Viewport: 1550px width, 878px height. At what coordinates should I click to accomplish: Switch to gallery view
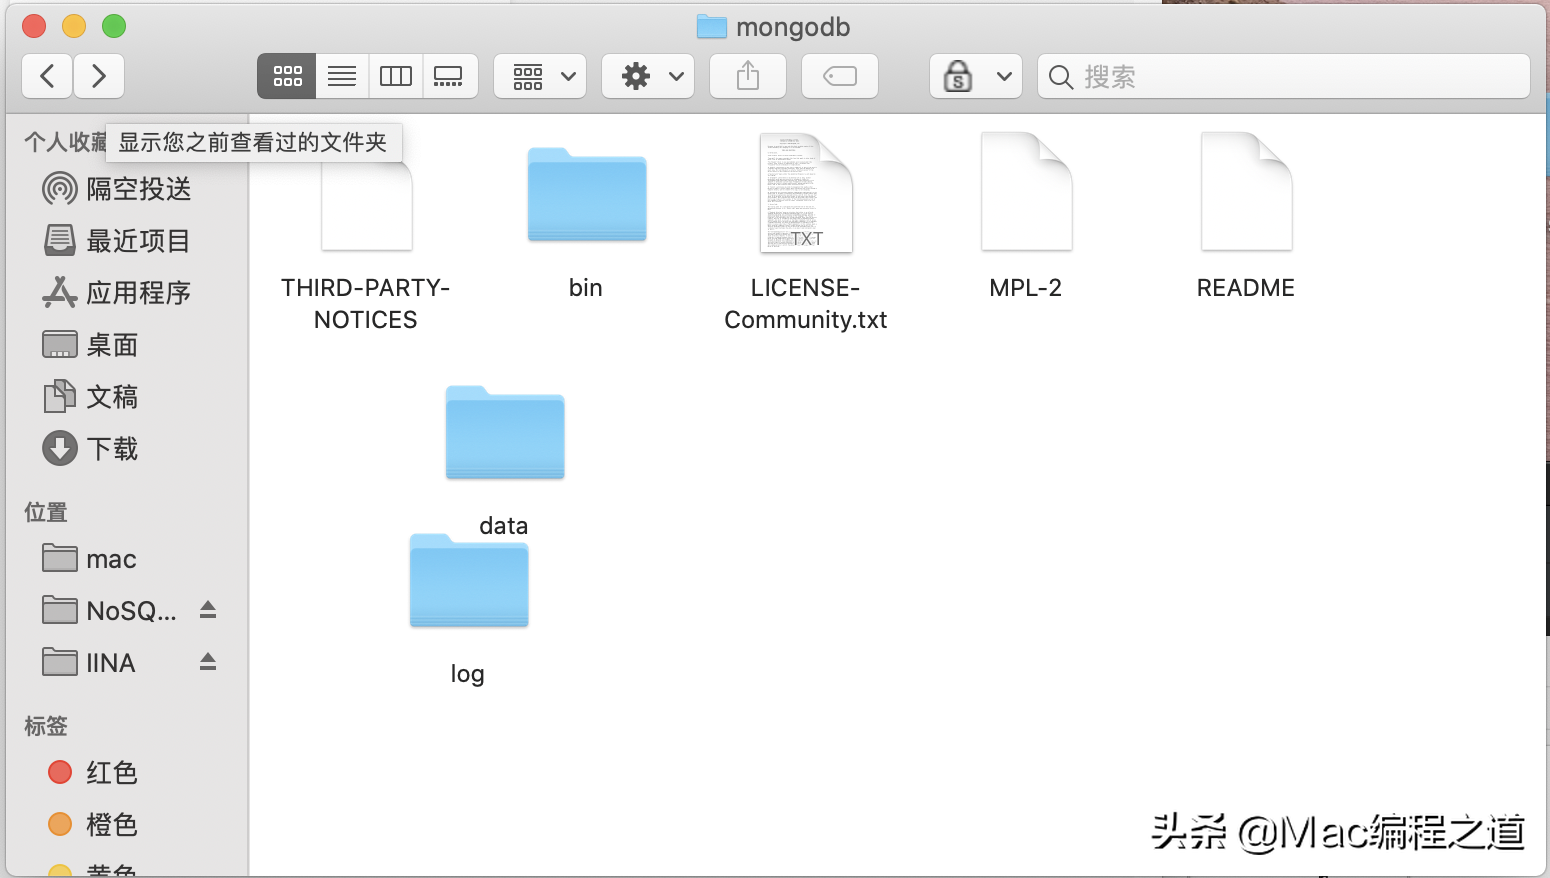449,76
